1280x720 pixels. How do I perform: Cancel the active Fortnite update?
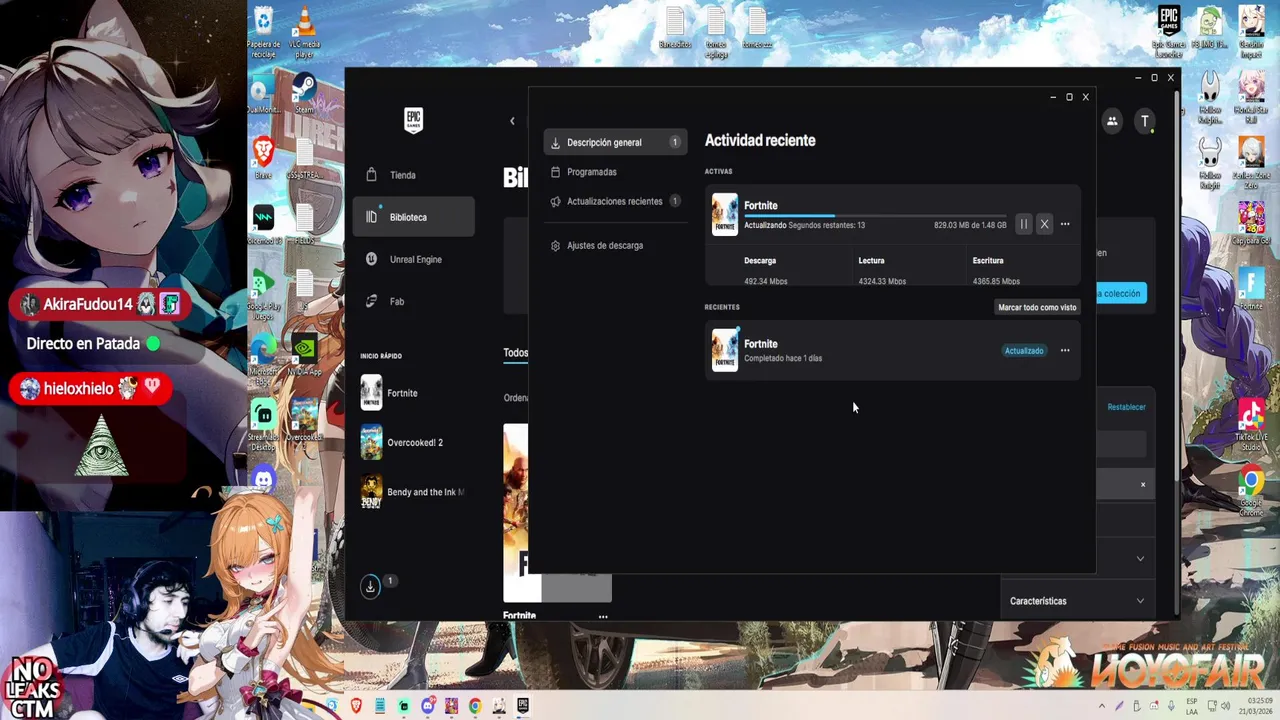point(1044,224)
